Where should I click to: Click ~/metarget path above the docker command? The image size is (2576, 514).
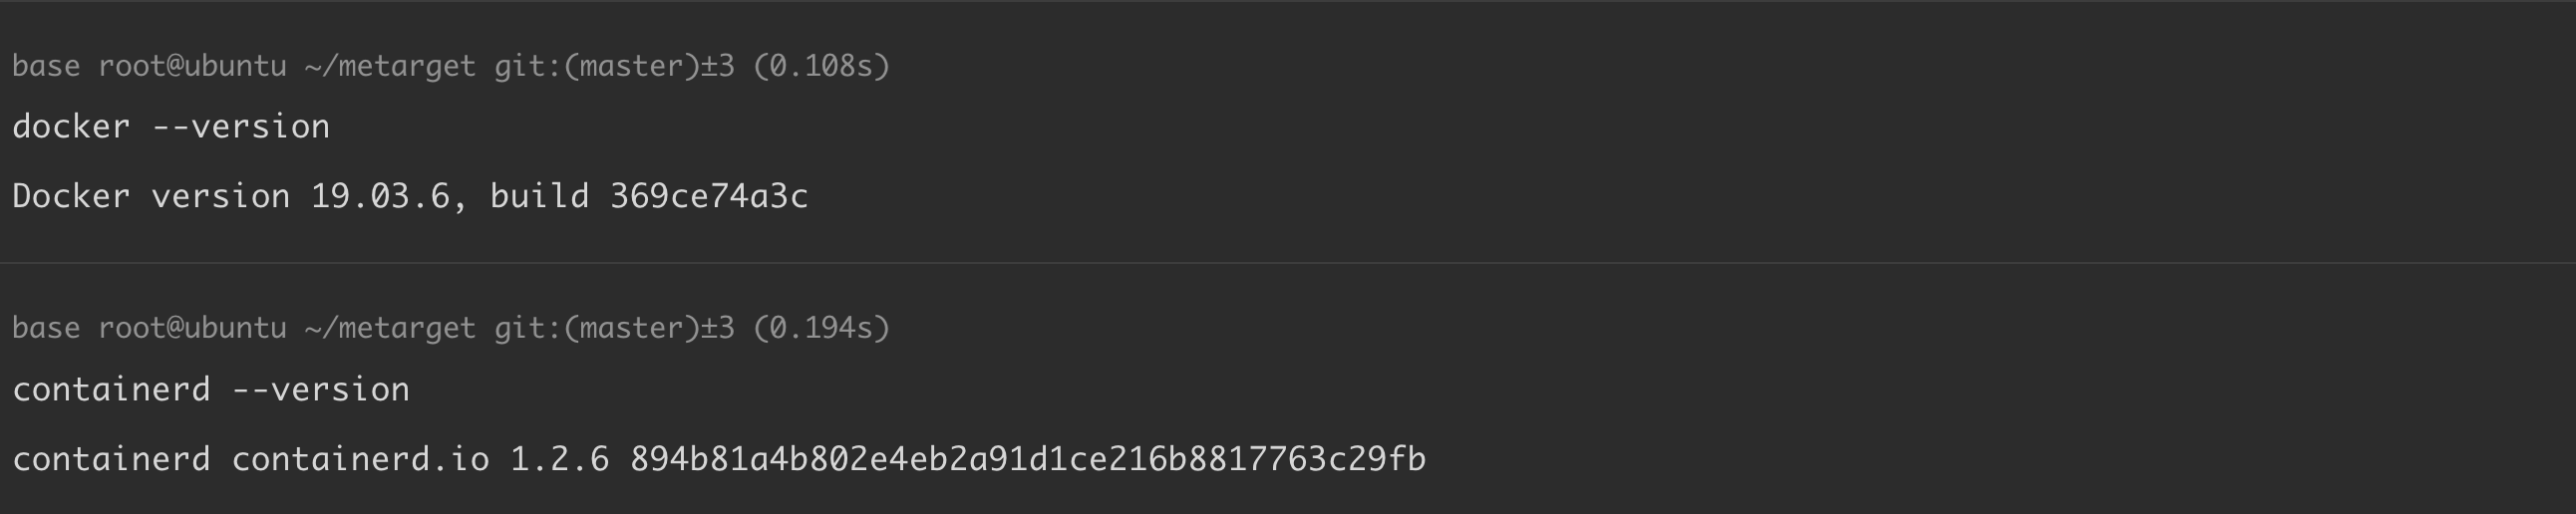click(390, 66)
